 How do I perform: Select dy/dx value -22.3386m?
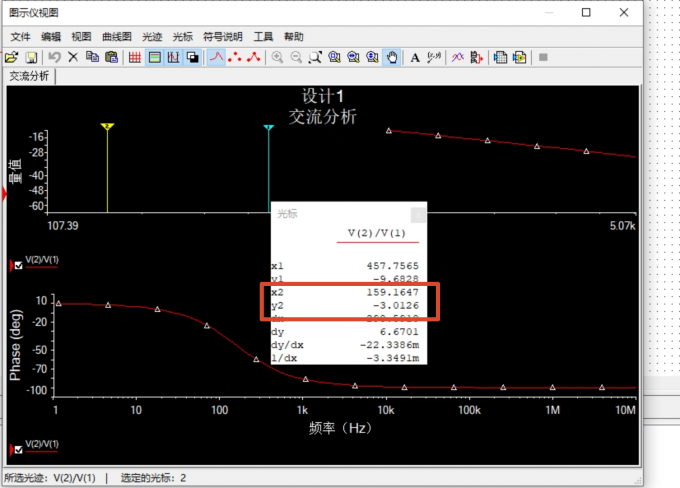tap(389, 345)
